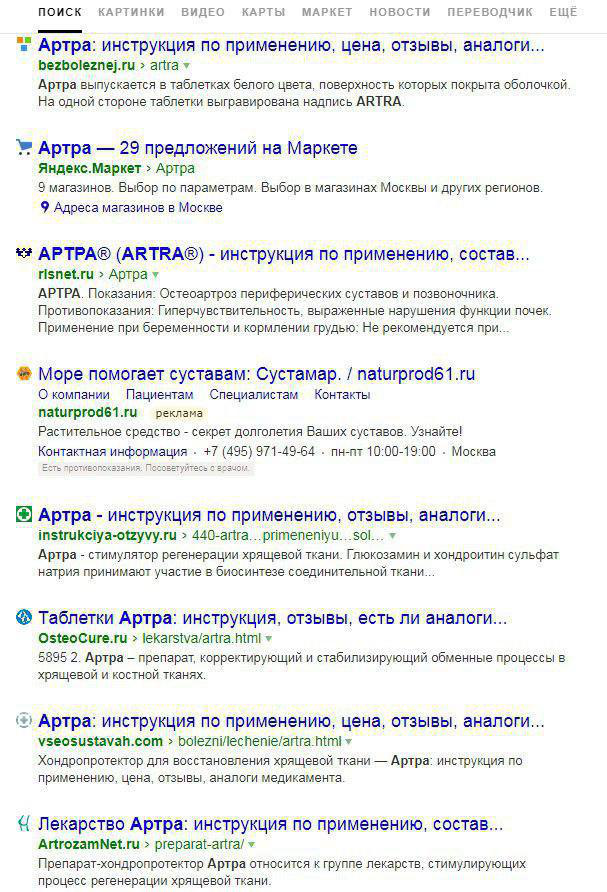This screenshot has width=607, height=892.
Task: Expand dropdown arrow after instrukciya-otzyvy.ru URL
Action: [x=392, y=536]
